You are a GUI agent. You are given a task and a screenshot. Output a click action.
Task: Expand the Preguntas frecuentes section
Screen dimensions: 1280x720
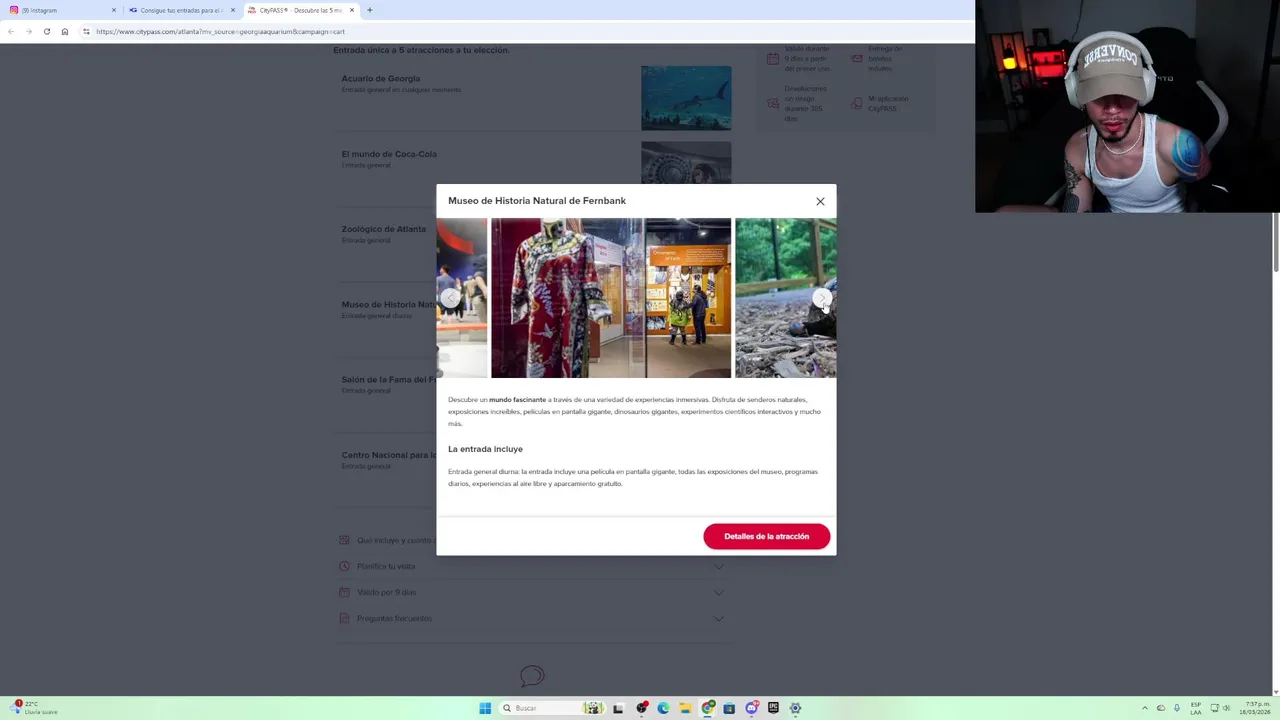pos(532,618)
